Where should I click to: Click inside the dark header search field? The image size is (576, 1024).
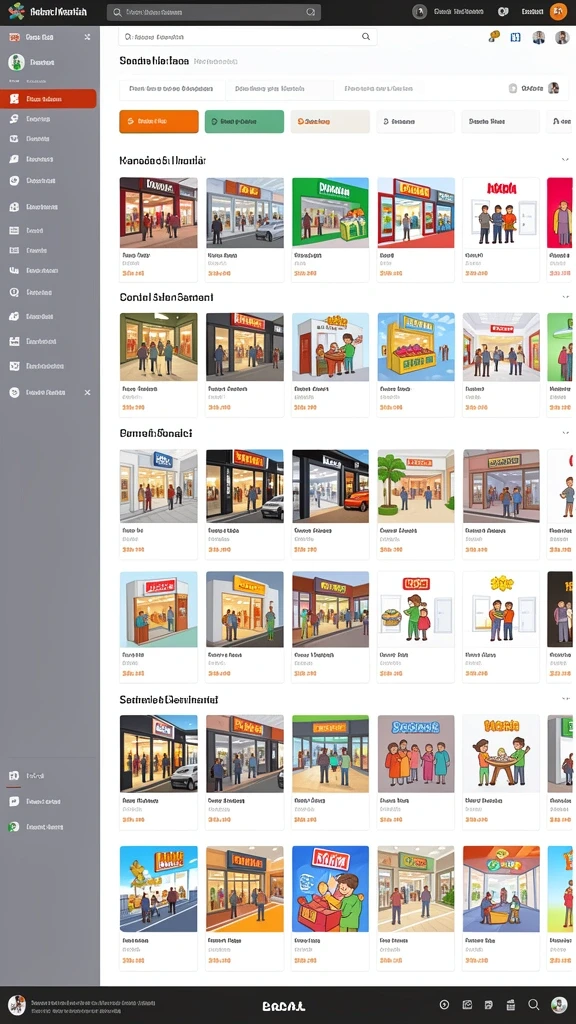(x=214, y=12)
